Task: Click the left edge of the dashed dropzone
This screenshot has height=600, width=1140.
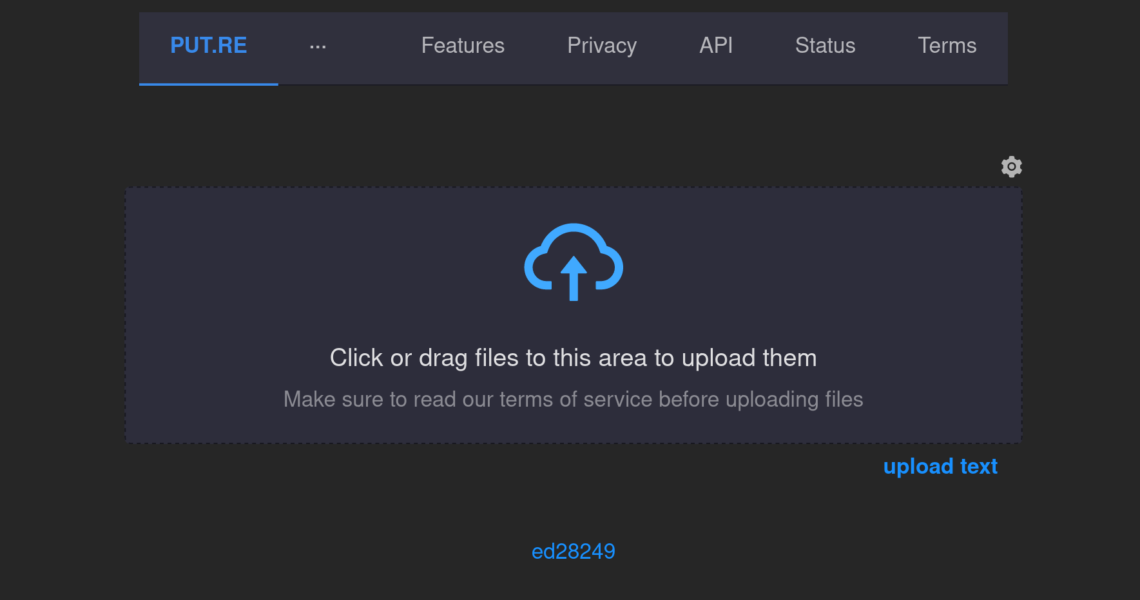Action: pos(127,315)
